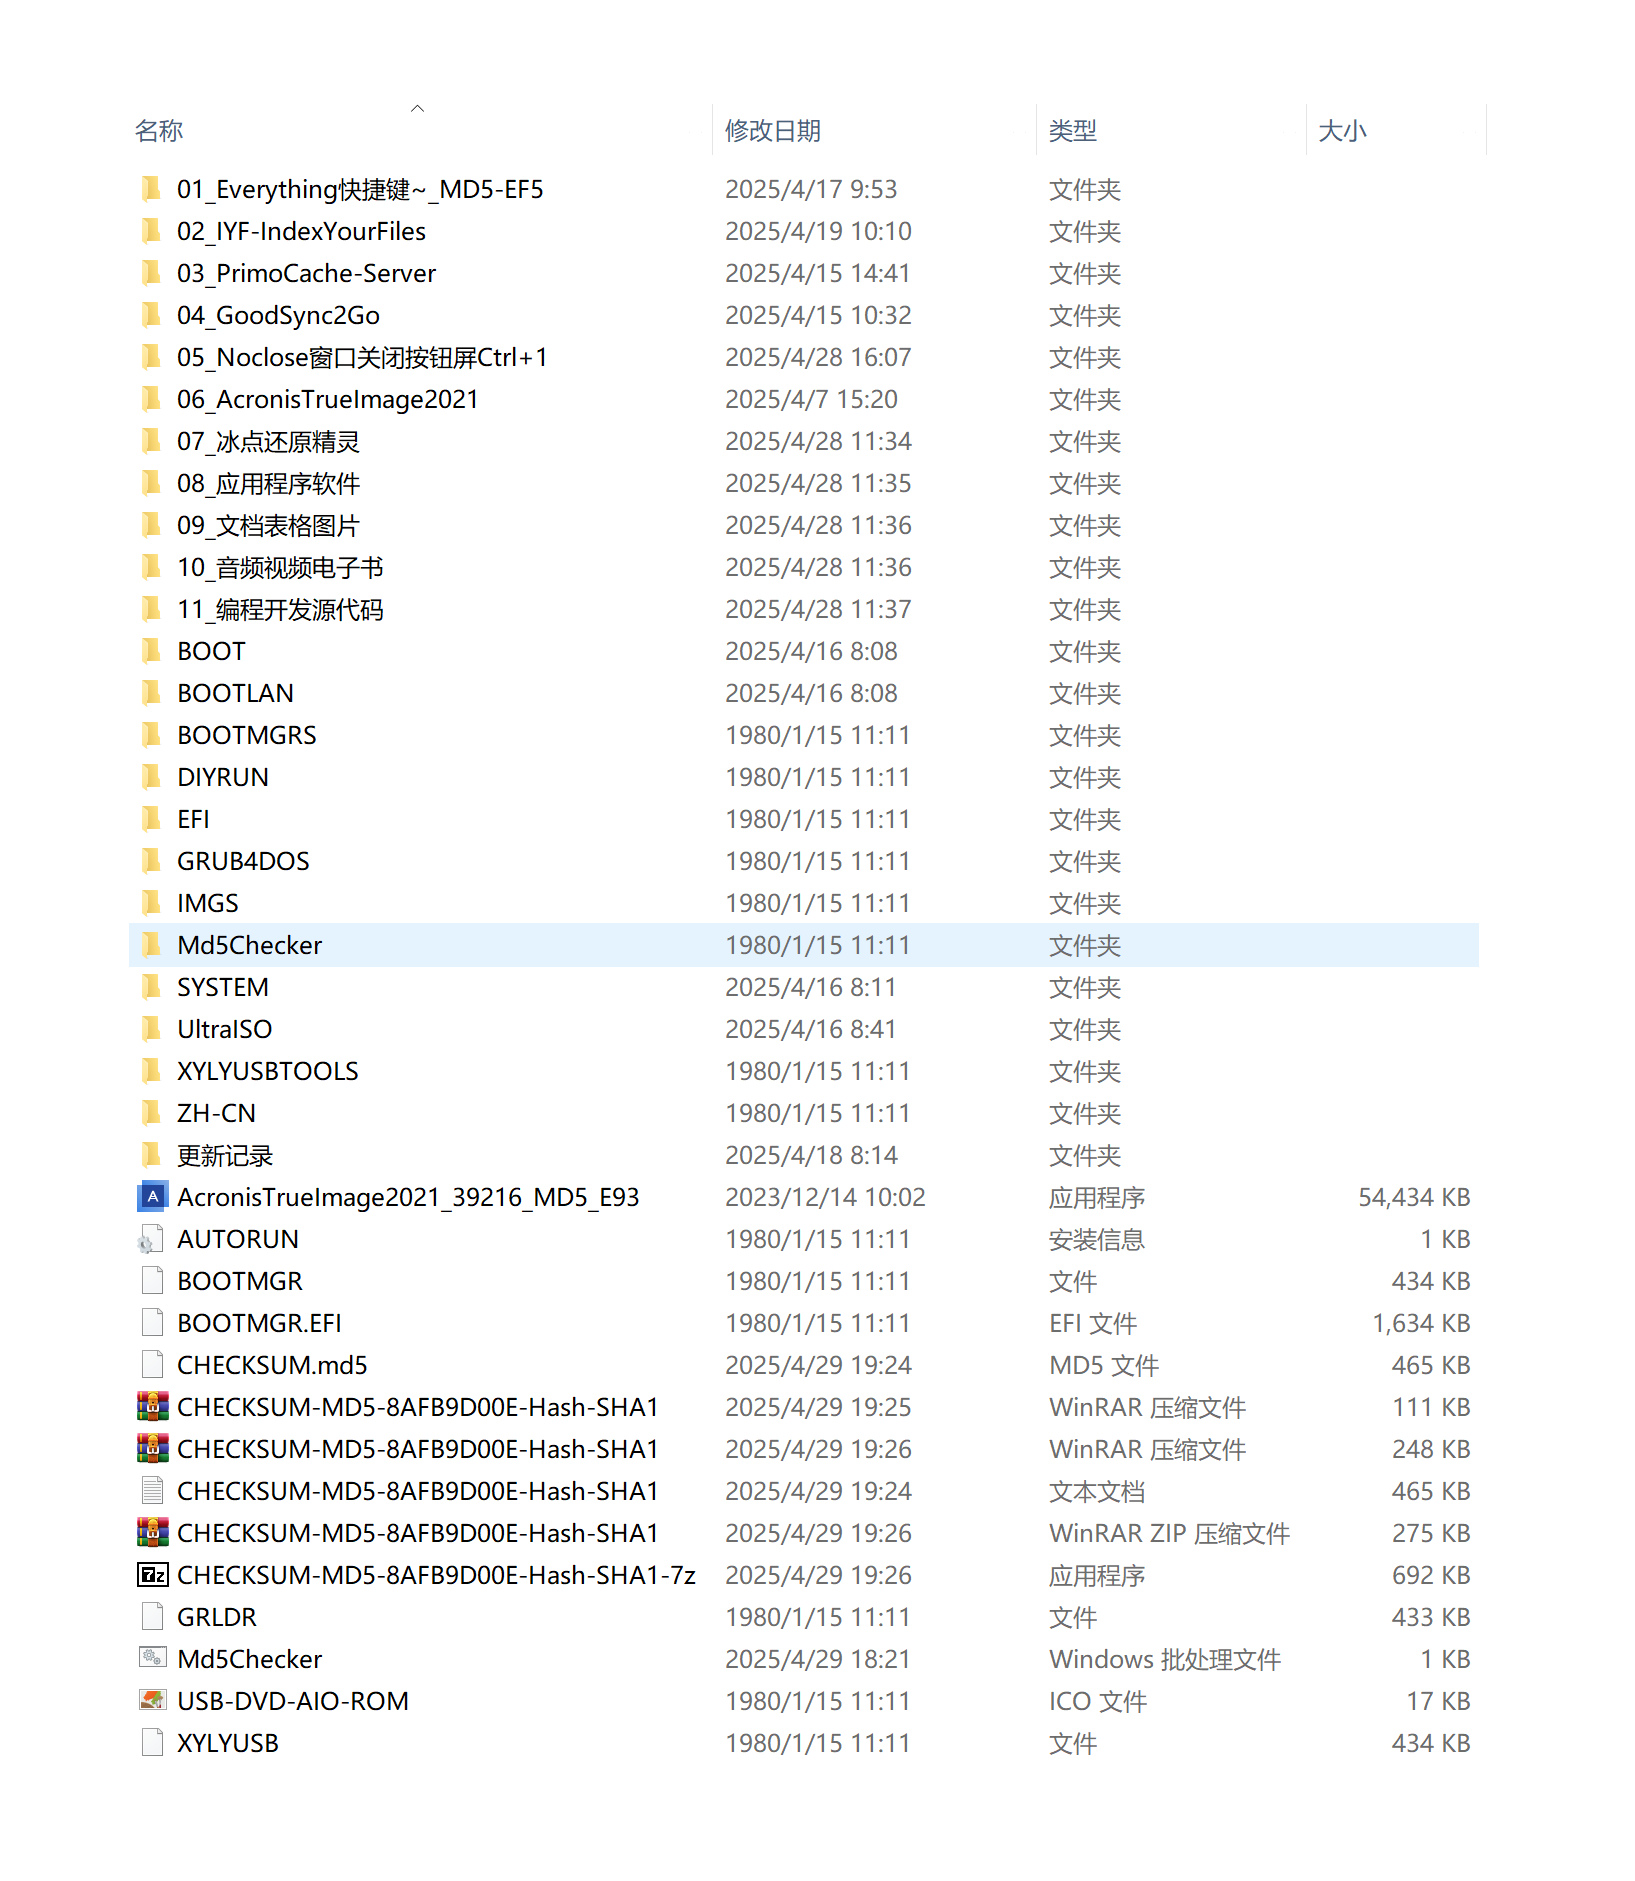The width and height of the screenshot is (1635, 1881).
Task: Select the DIYRUN folder name
Action: point(223,777)
